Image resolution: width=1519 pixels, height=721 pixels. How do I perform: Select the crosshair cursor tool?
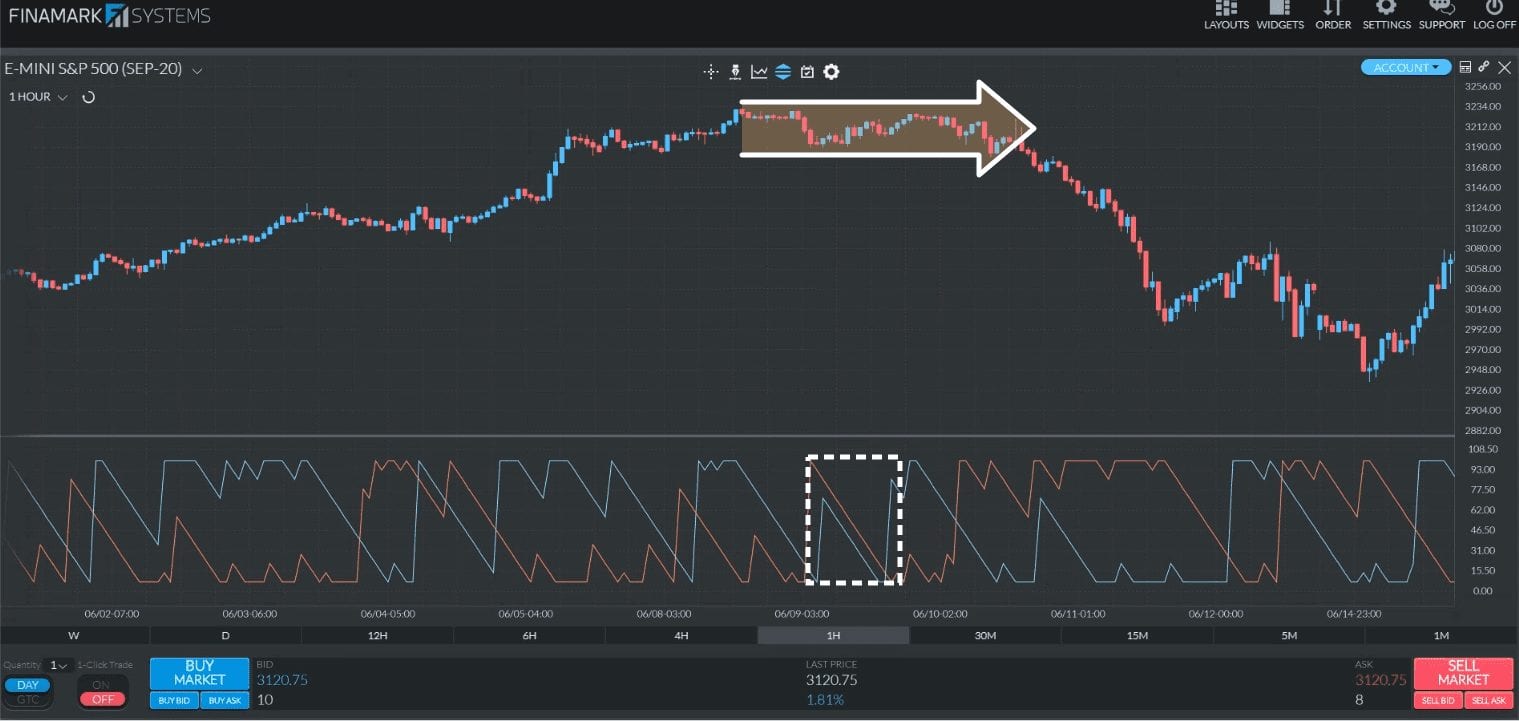tap(711, 71)
